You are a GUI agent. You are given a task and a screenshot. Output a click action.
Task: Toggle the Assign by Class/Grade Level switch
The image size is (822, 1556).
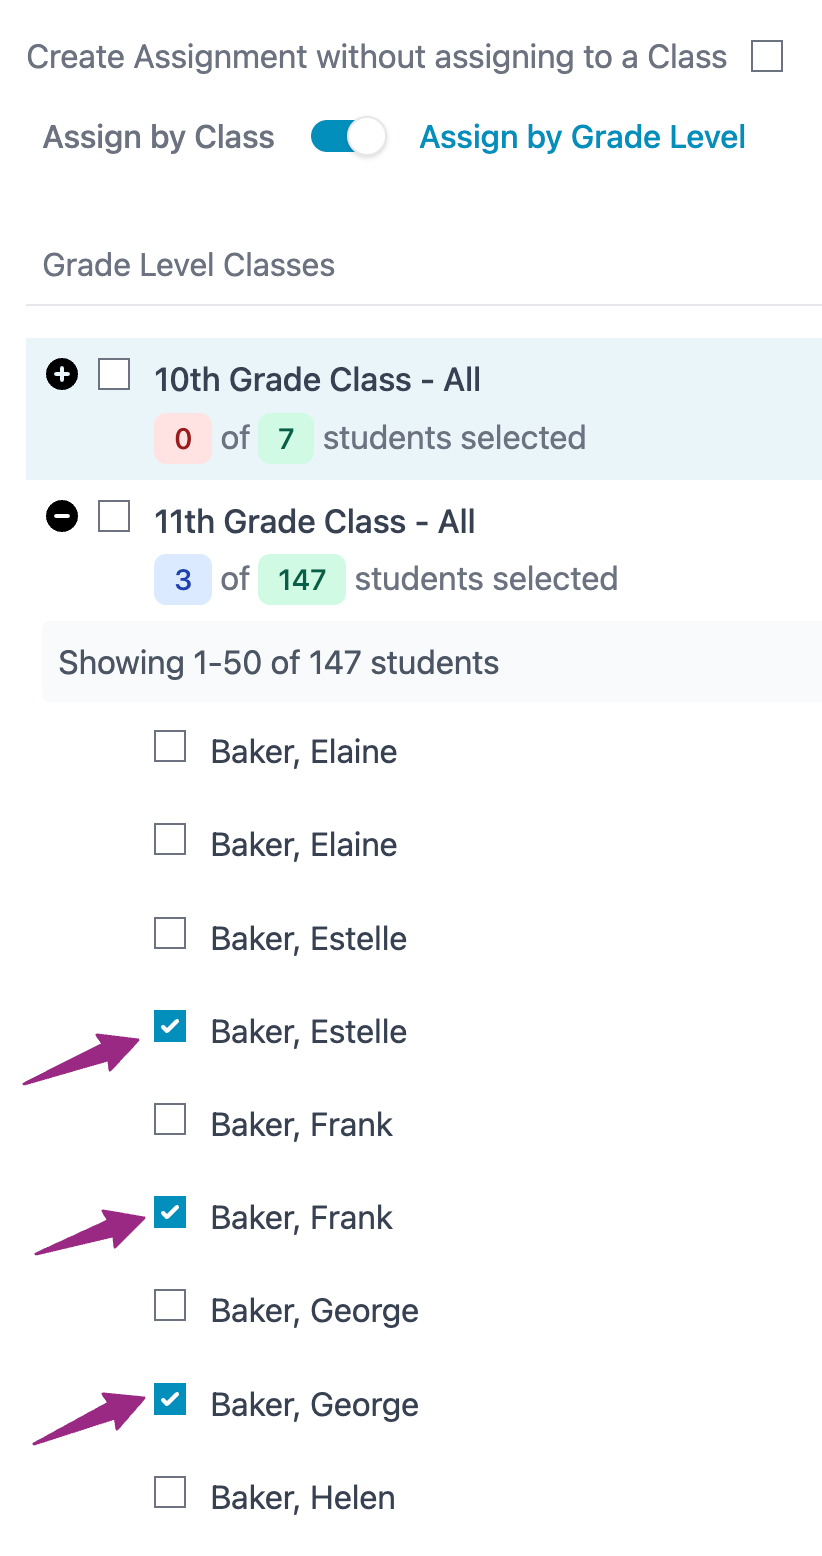tap(347, 137)
